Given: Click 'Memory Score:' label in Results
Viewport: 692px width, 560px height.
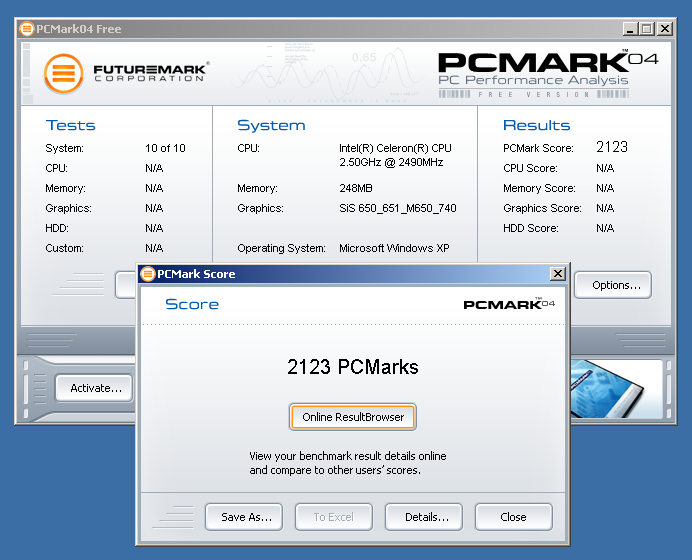Looking at the screenshot, I should [x=539, y=188].
